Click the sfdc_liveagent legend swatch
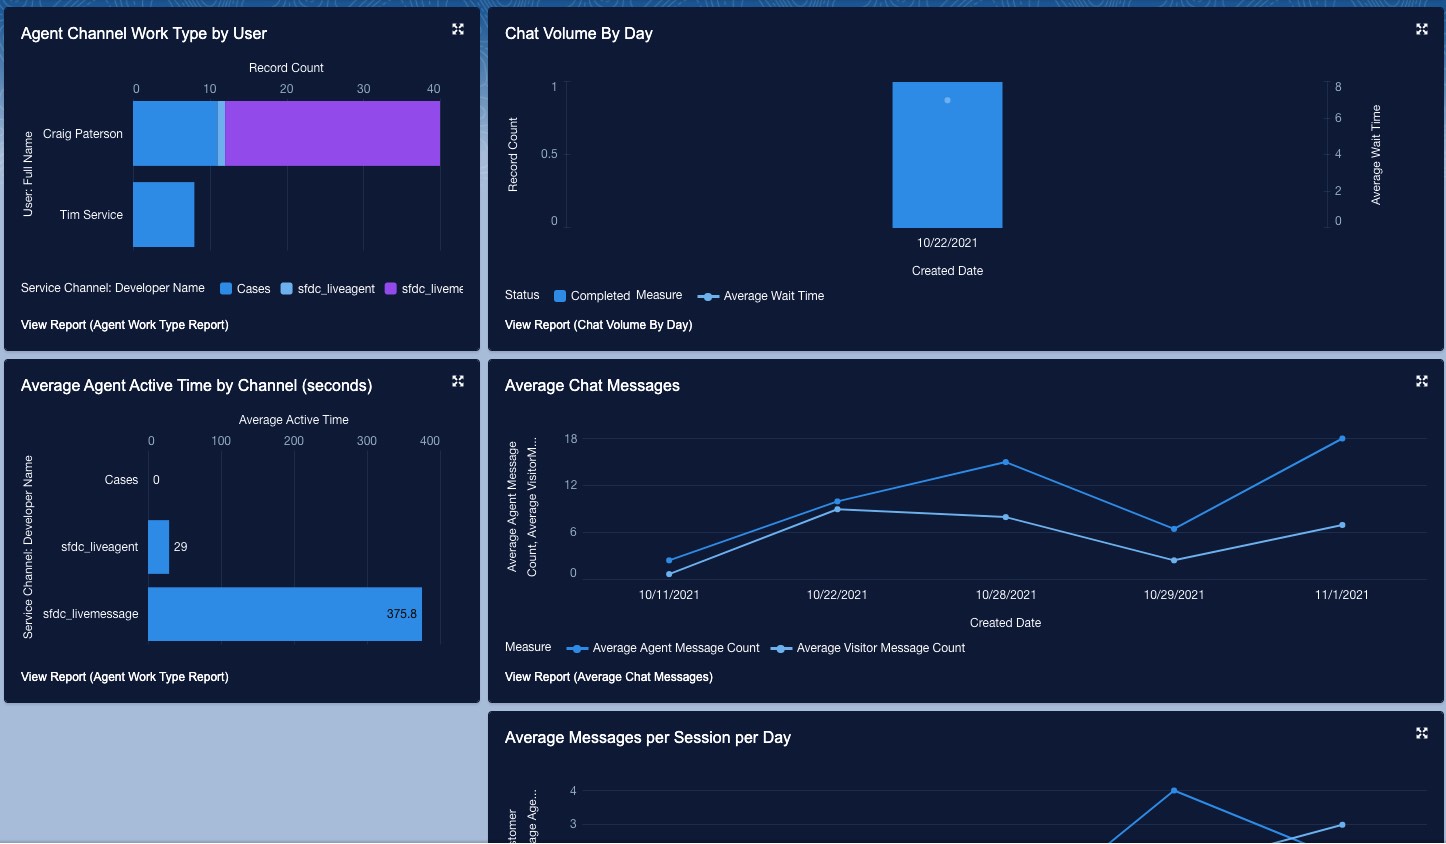The width and height of the screenshot is (1446, 844). (x=287, y=289)
